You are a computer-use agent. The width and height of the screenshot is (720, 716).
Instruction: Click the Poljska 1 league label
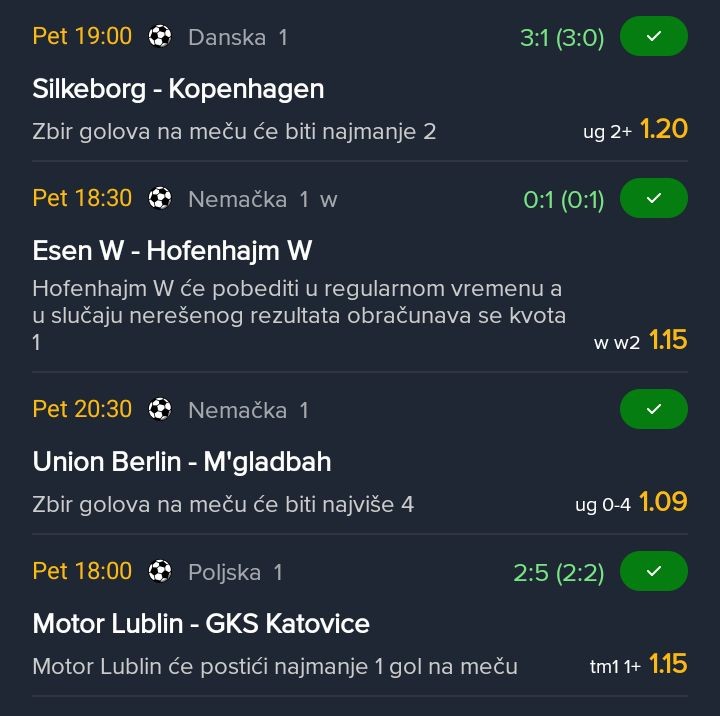(x=235, y=572)
